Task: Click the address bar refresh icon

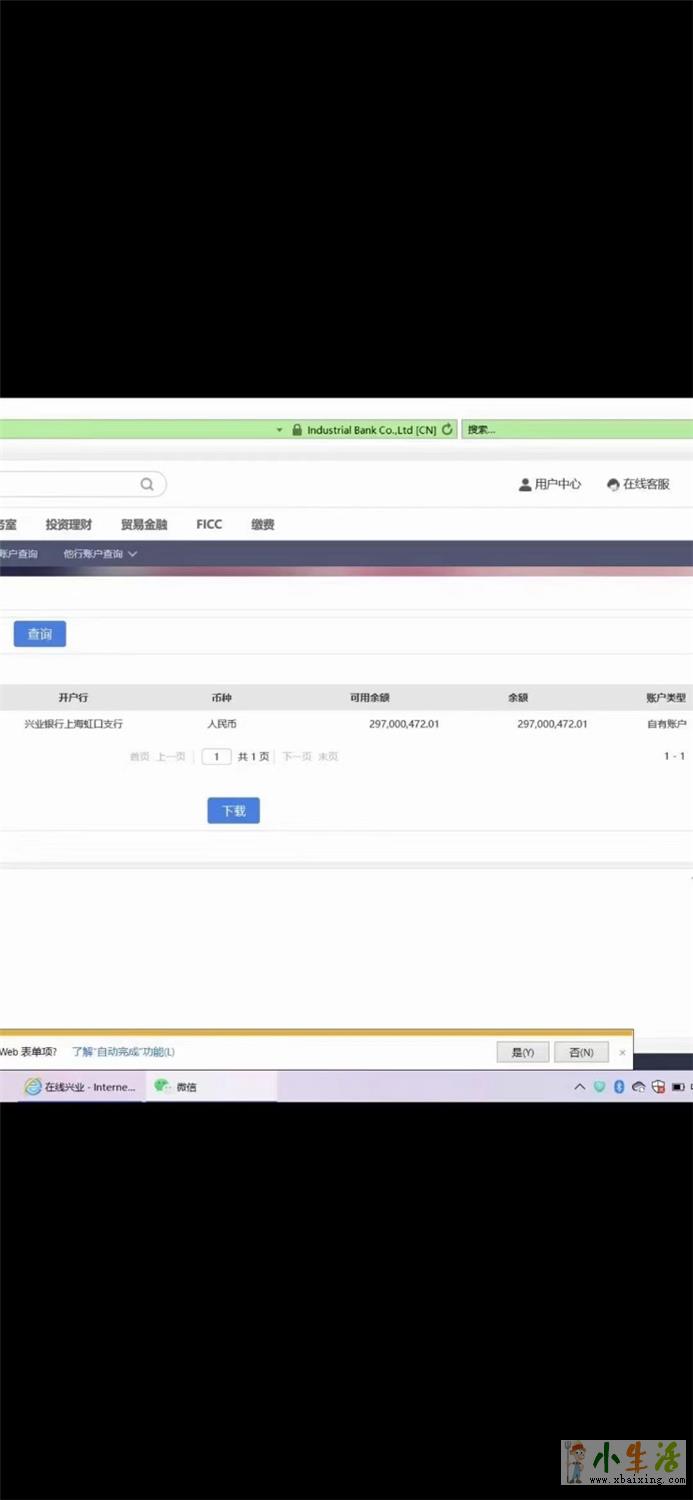Action: click(447, 430)
